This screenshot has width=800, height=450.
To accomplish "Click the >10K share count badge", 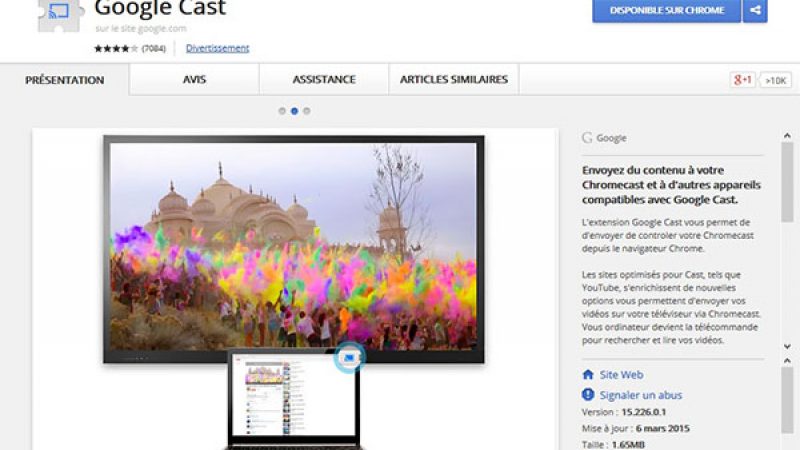I will [775, 80].
